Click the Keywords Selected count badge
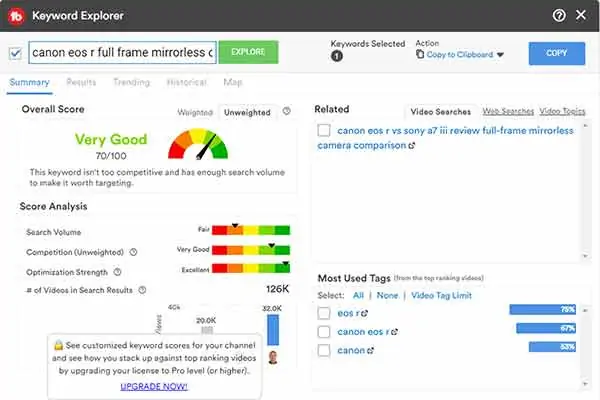Screen dimensions: 600x400 coord(337,56)
